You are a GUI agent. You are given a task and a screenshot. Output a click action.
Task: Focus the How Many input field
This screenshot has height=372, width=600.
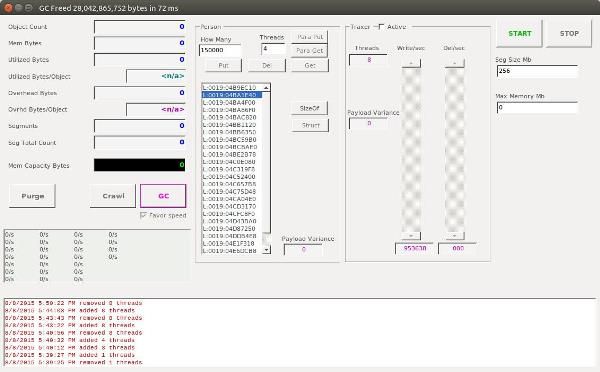click(x=220, y=50)
